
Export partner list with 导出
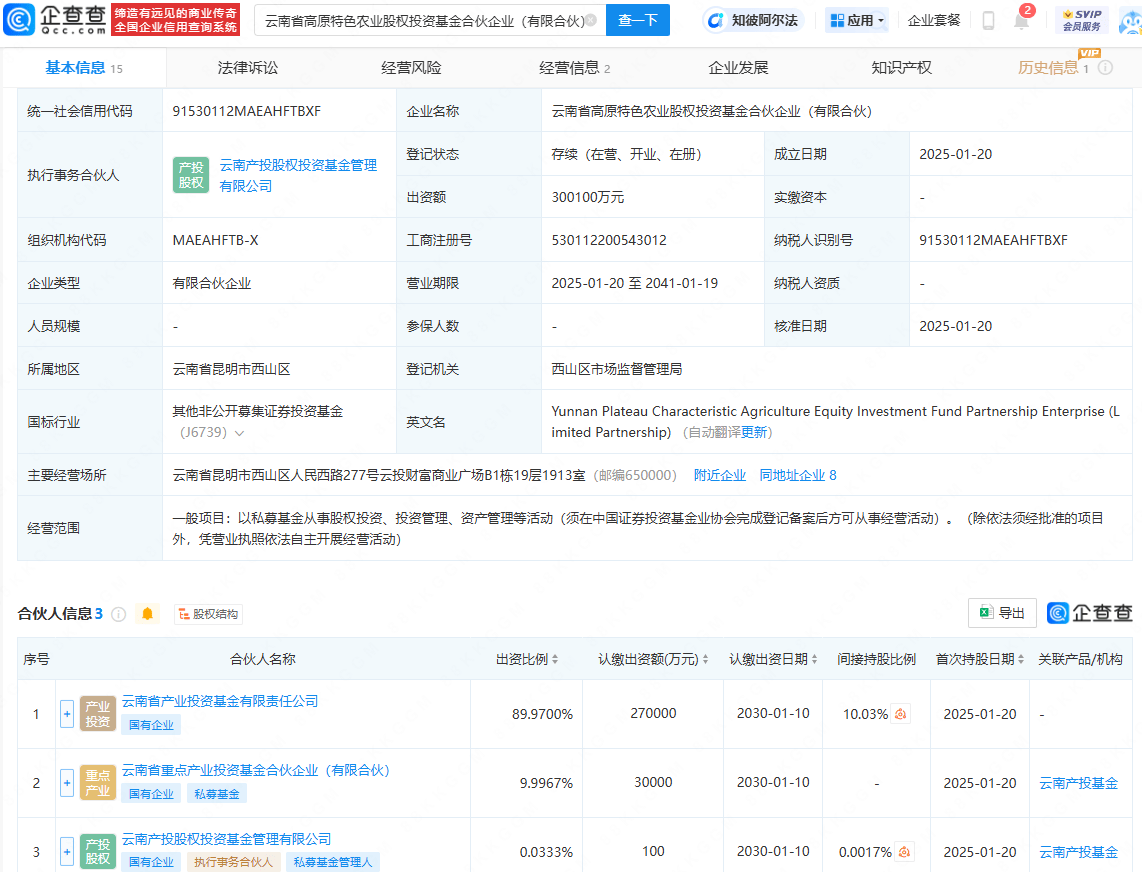[x=1002, y=613]
